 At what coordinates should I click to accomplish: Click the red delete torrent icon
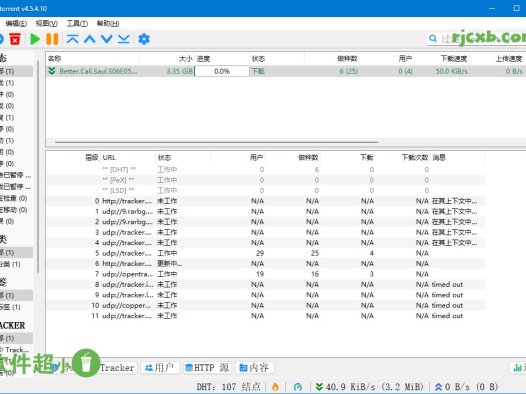pos(15,39)
